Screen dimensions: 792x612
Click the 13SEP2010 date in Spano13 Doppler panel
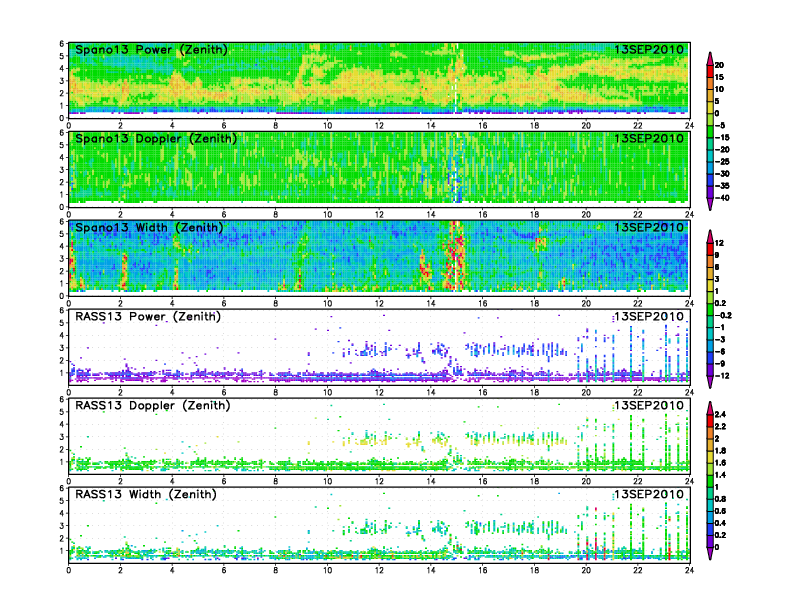pyautogui.click(x=649, y=138)
